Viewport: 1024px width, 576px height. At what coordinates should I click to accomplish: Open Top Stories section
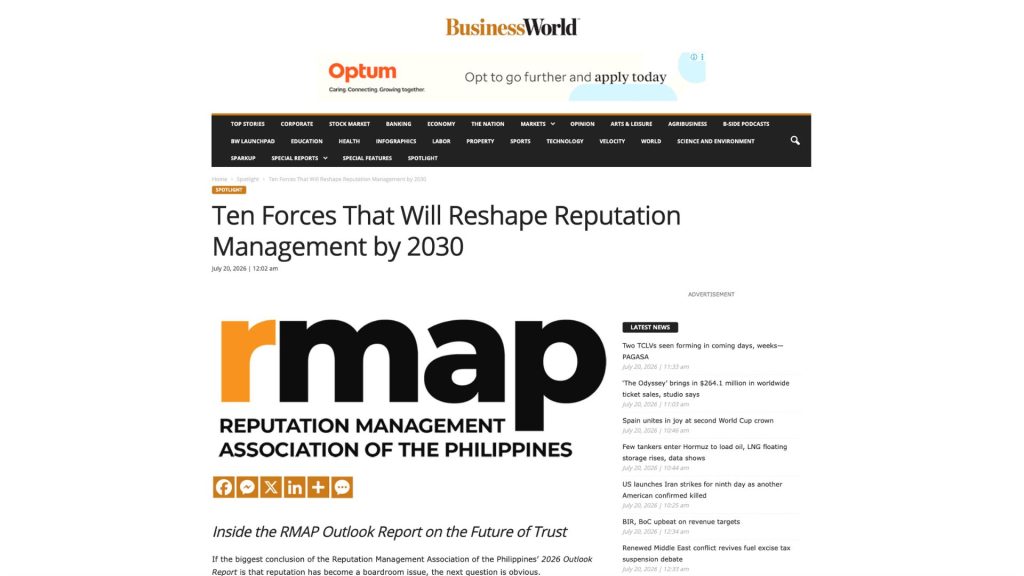(248, 124)
